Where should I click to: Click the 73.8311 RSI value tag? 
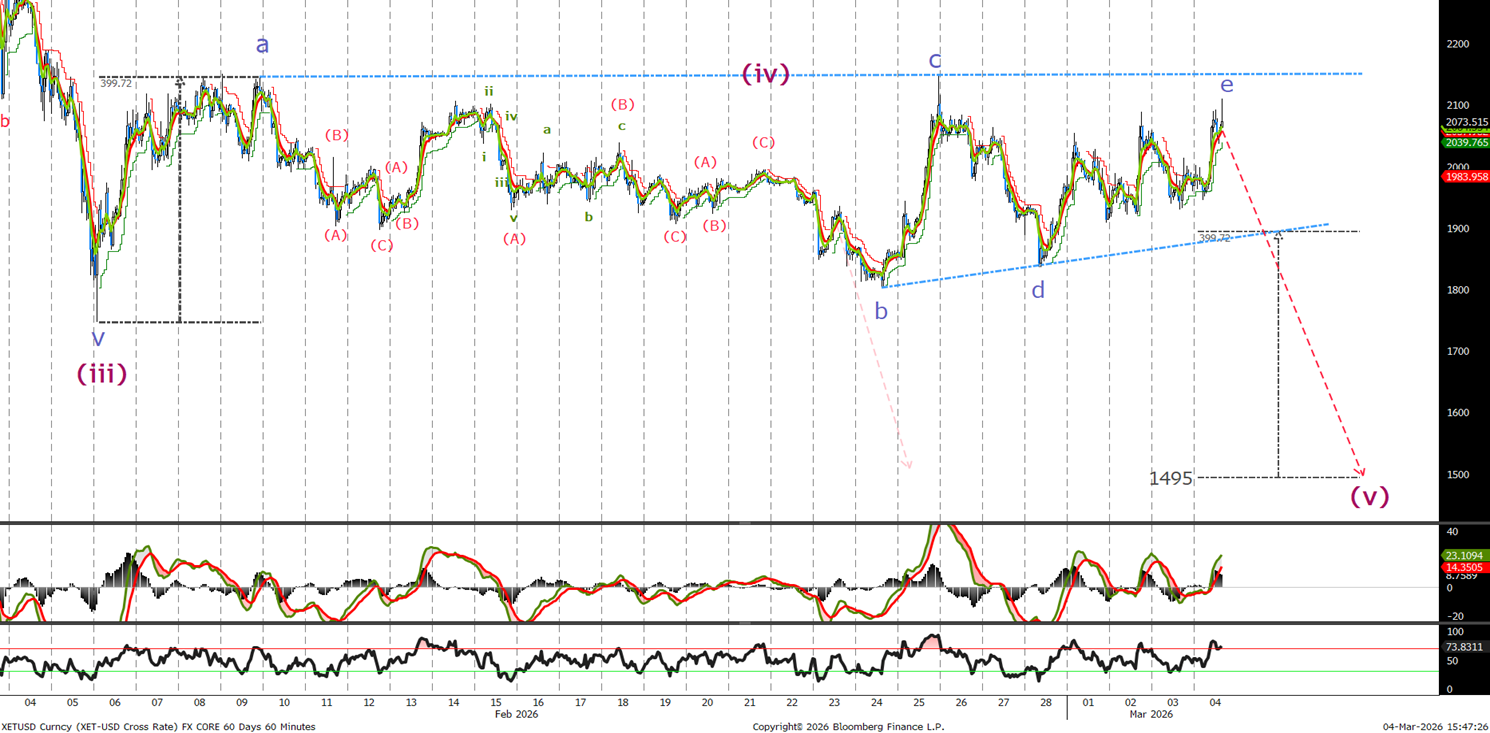pyautogui.click(x=1464, y=647)
